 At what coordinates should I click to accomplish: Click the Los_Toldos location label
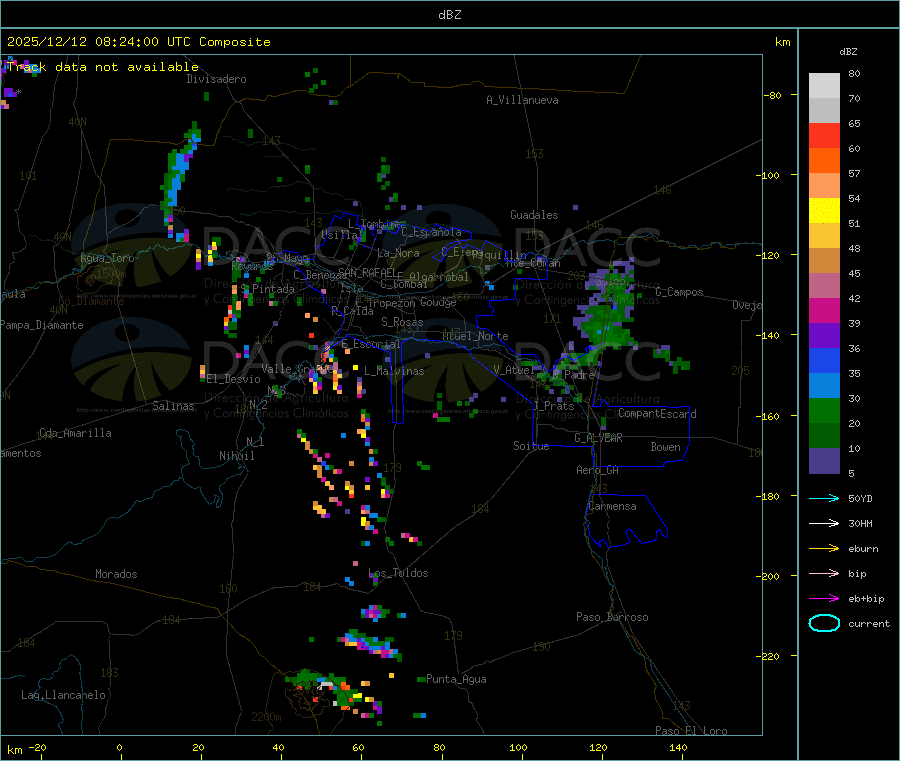(398, 573)
